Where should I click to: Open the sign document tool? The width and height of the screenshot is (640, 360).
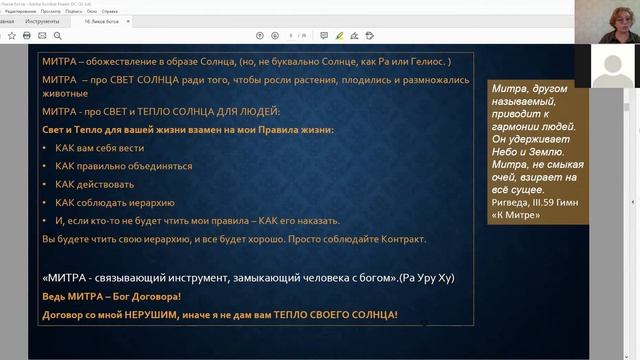(354, 36)
